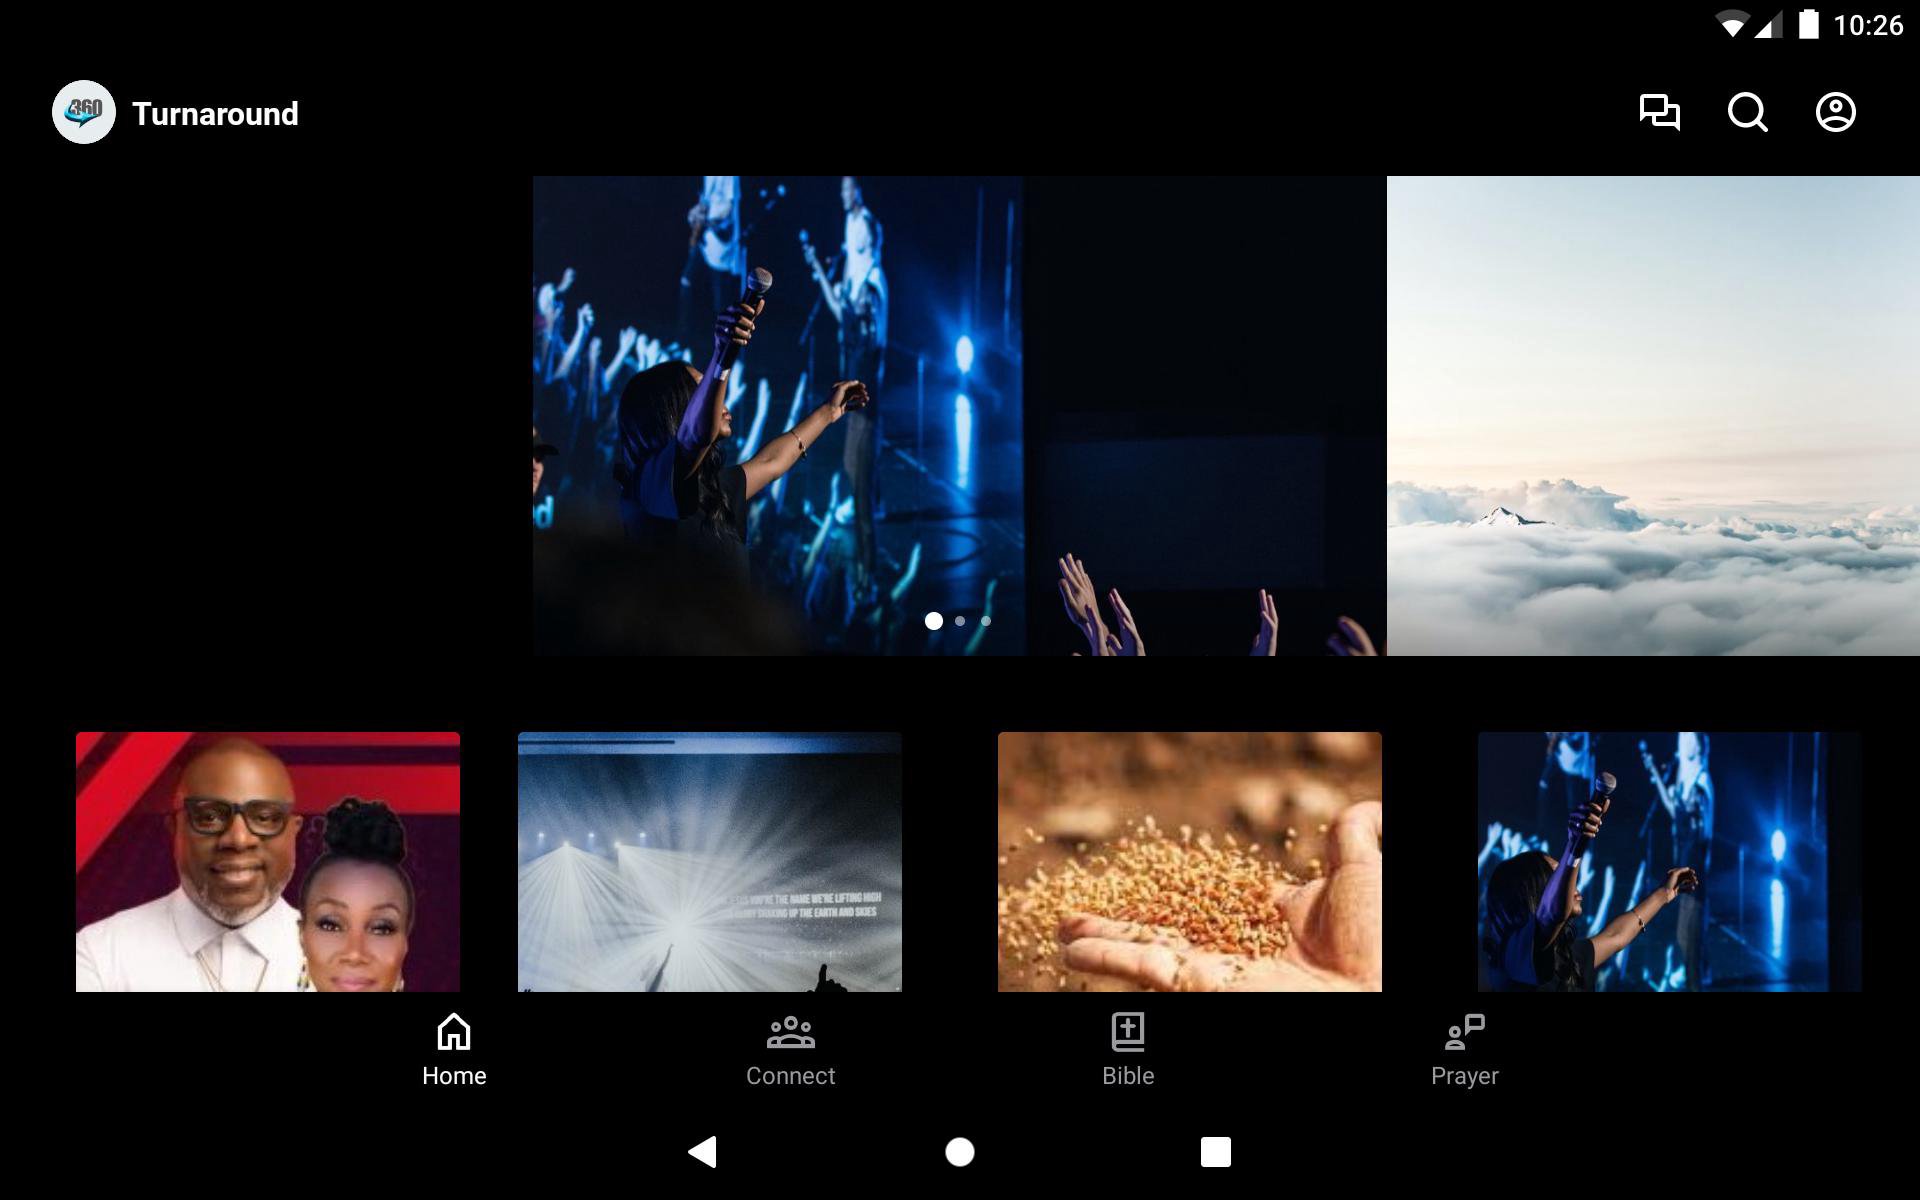Open the user profile icon

point(1835,112)
